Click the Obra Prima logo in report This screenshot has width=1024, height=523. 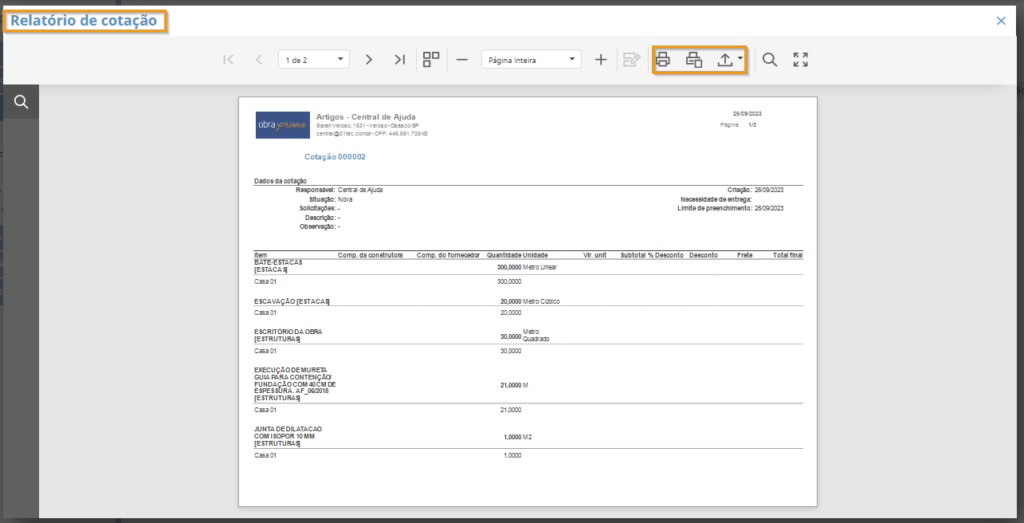click(x=283, y=125)
